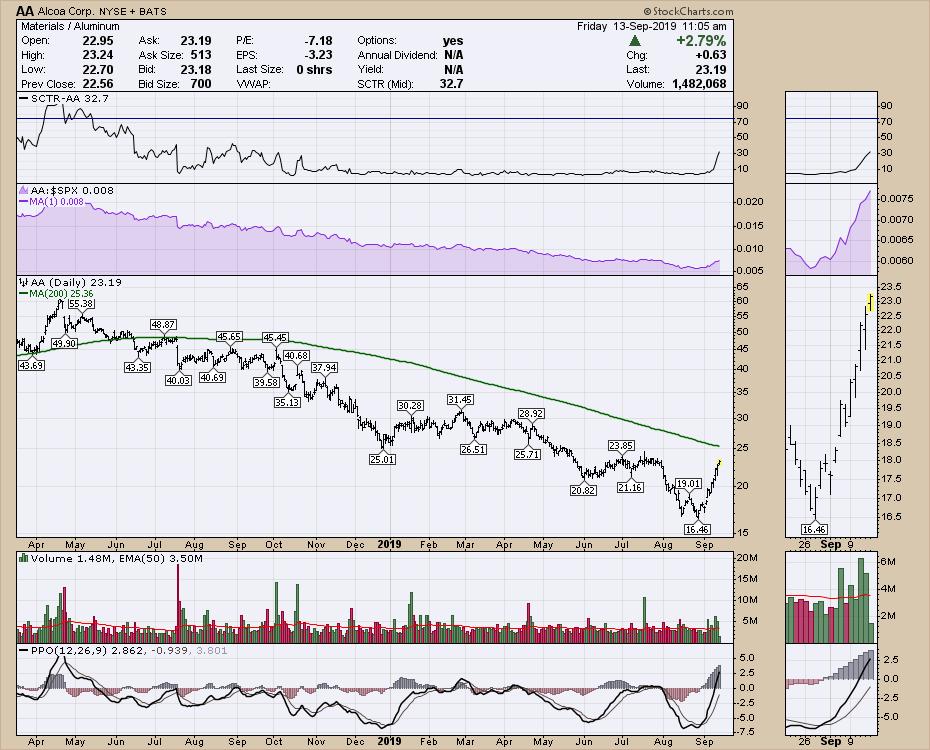Click the 25.01 price low label
This screenshot has width=930, height=750.
[382, 459]
